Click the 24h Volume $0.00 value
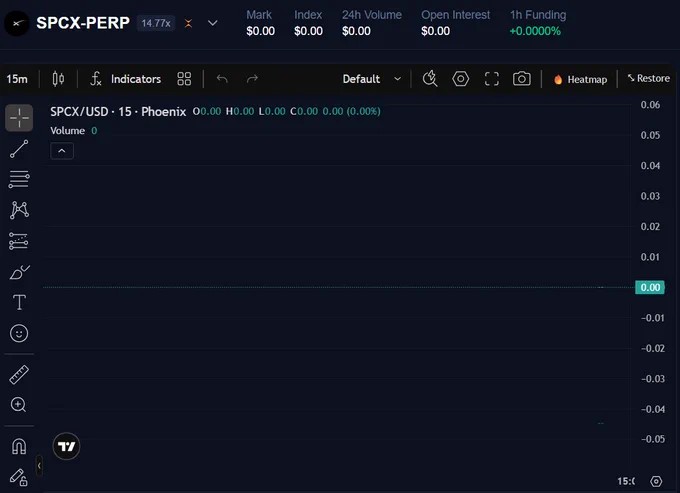680x493 pixels. coord(356,31)
